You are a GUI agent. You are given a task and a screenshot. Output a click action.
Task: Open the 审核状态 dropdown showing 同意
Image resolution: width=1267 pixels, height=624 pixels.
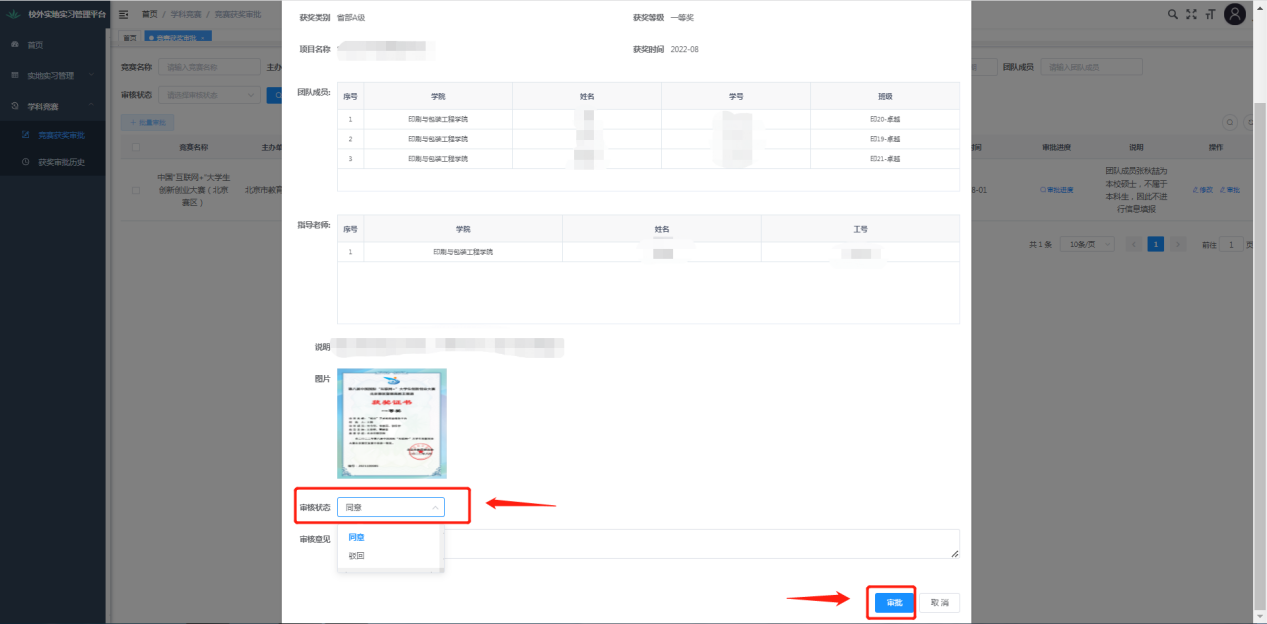(391, 507)
